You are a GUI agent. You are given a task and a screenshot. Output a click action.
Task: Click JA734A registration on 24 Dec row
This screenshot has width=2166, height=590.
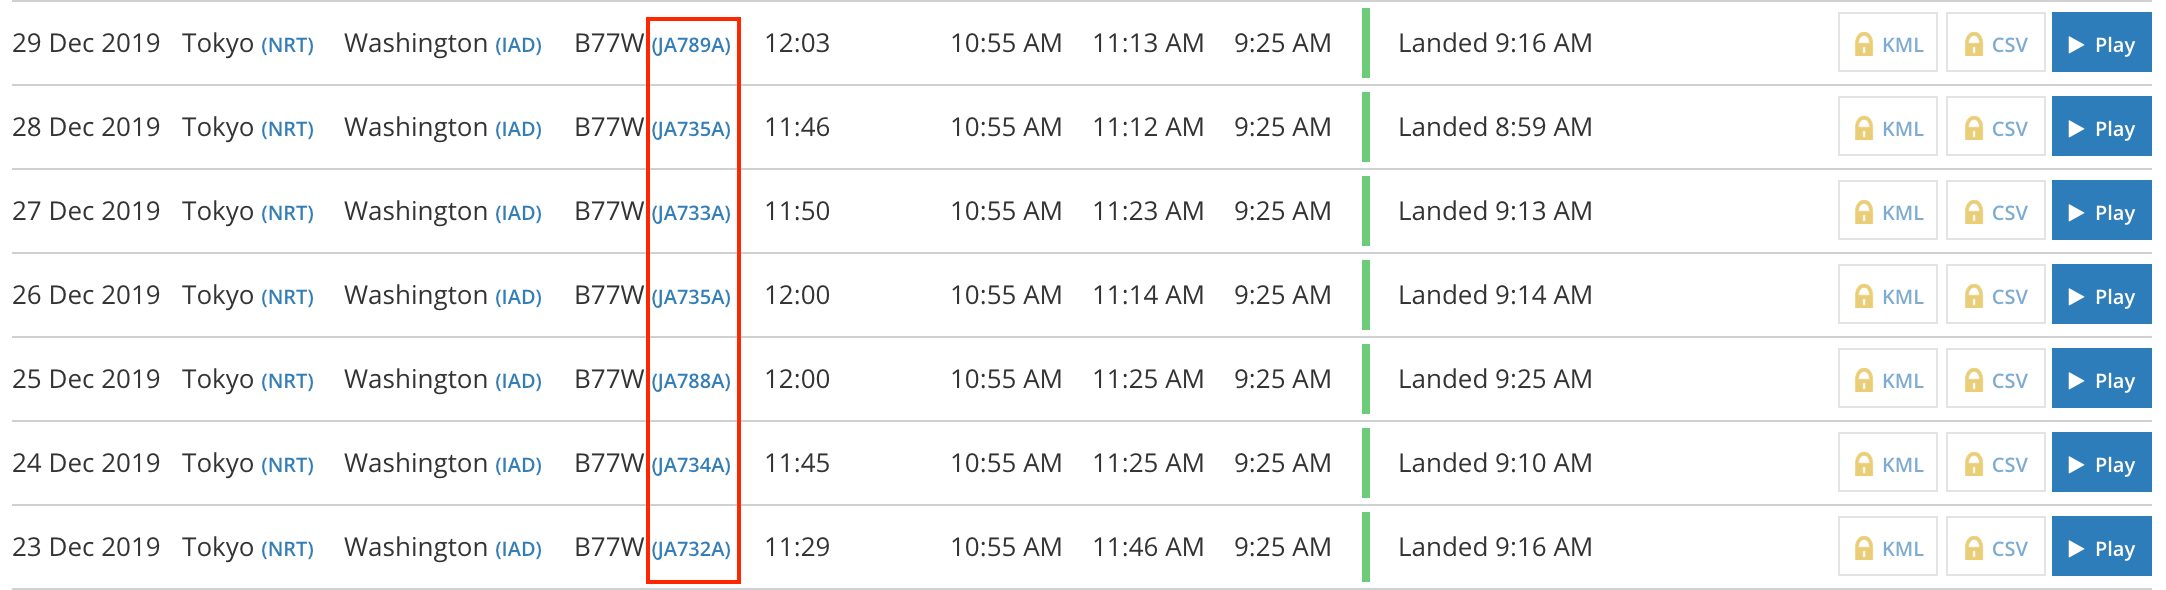691,465
